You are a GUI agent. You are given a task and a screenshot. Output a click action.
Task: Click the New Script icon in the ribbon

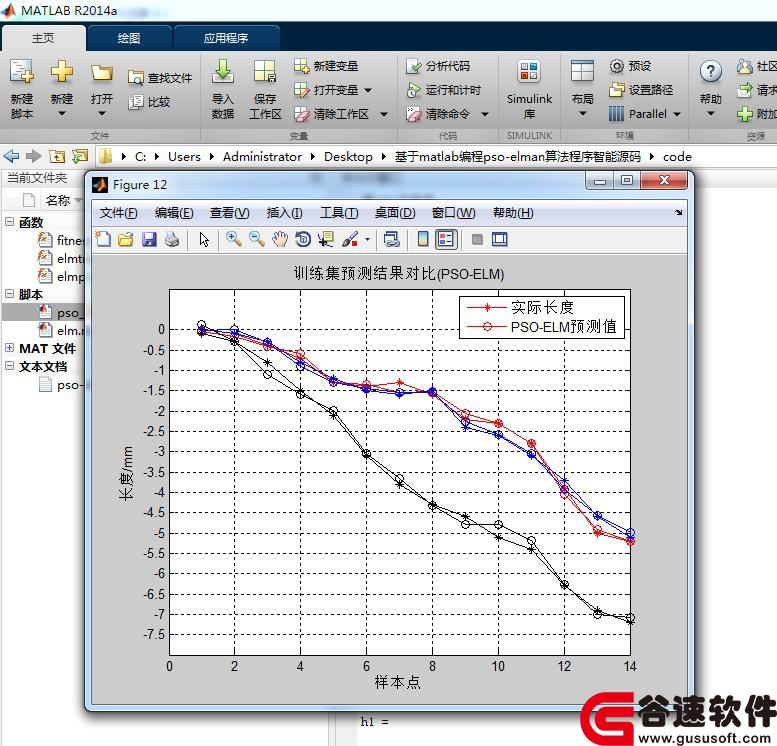click(22, 71)
